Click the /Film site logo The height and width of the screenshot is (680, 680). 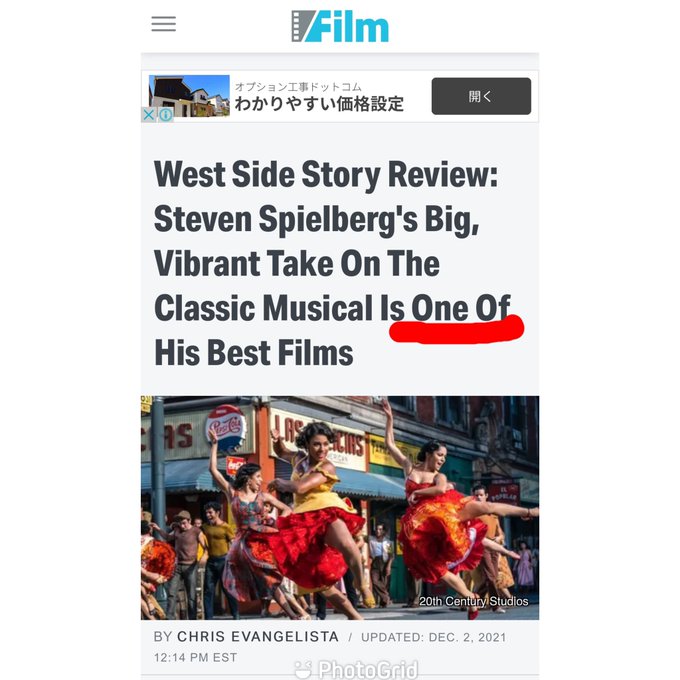tap(340, 26)
